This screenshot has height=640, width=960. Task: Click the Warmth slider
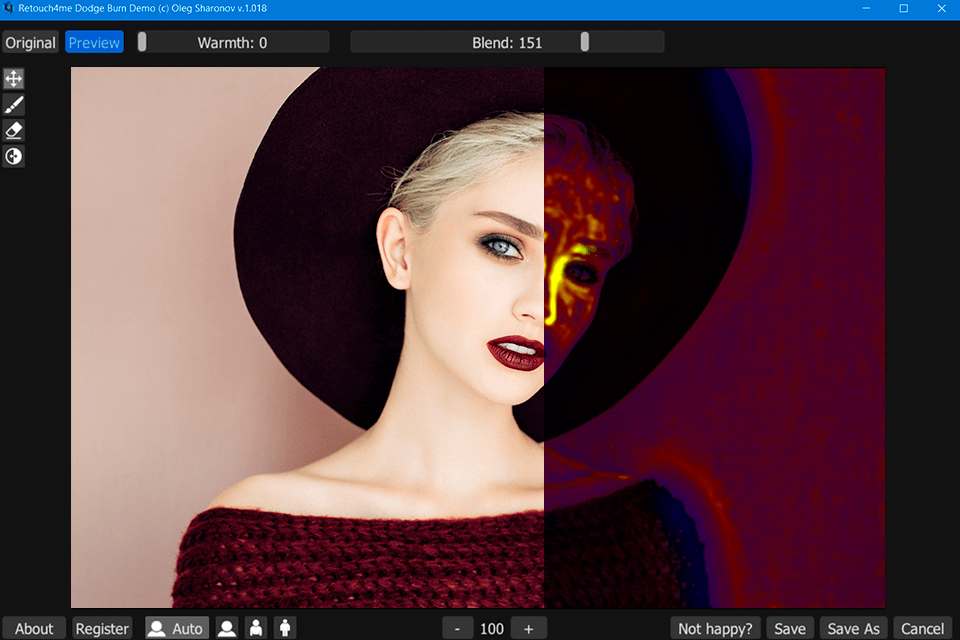tap(233, 42)
